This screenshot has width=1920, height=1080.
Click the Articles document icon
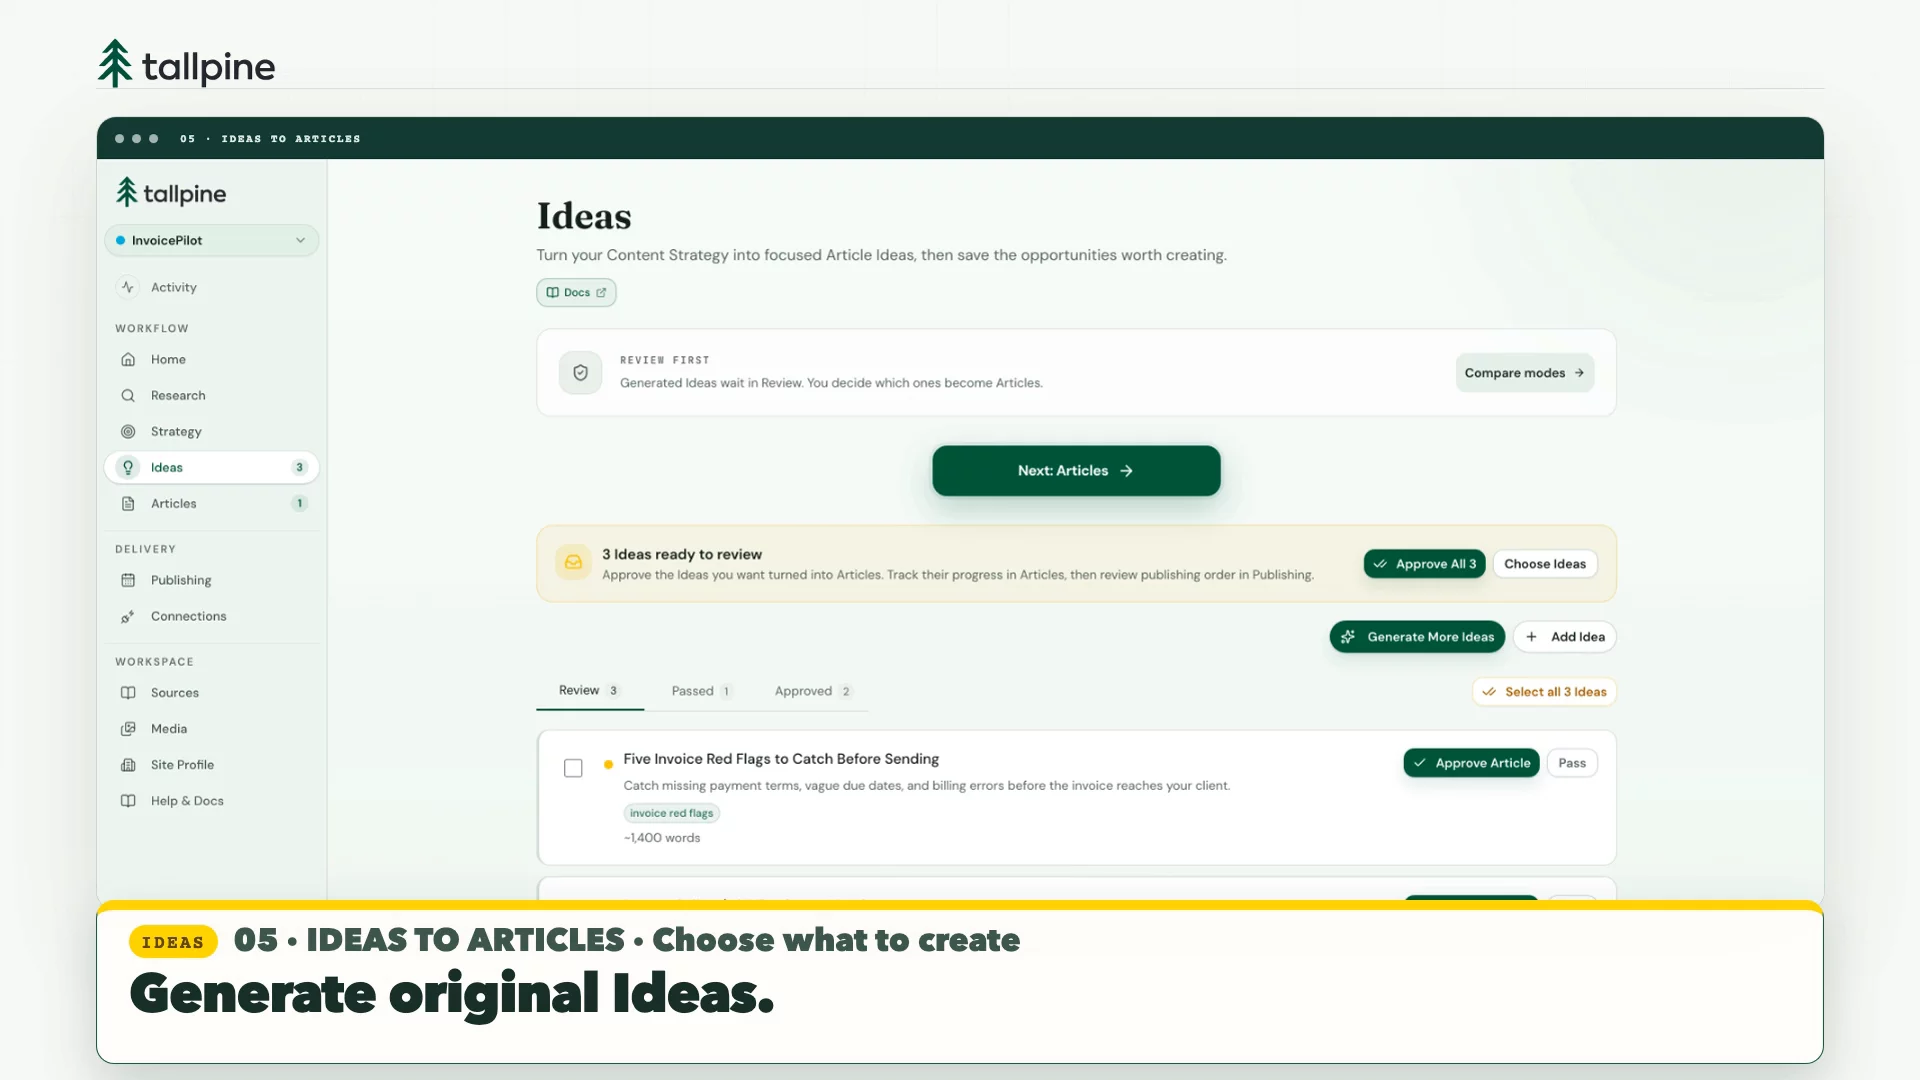(128, 503)
